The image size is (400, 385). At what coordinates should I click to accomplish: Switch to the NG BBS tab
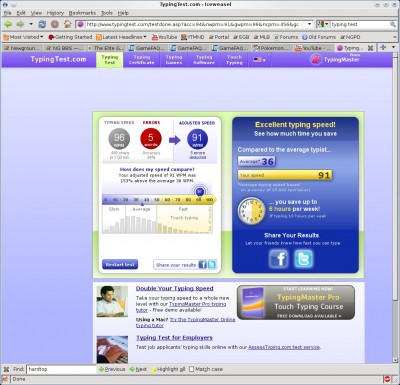64,48
